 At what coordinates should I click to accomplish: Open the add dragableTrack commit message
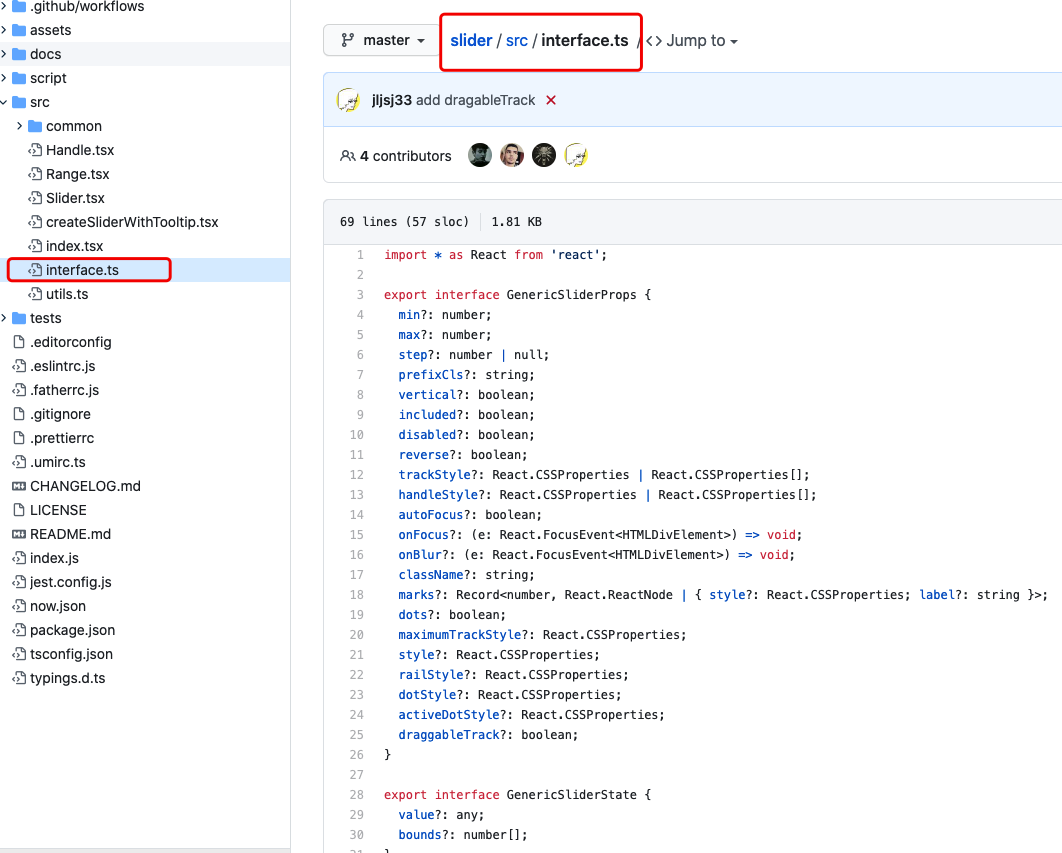475,100
